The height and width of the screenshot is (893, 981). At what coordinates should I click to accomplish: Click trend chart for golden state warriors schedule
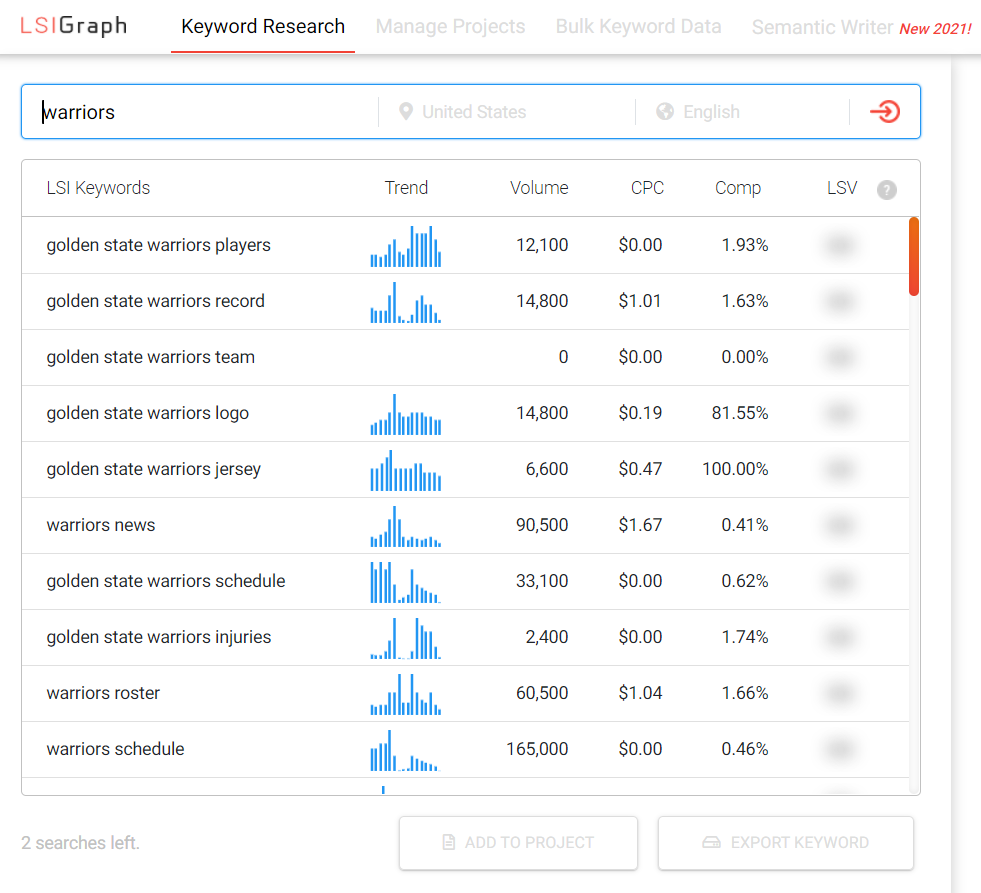(x=405, y=582)
